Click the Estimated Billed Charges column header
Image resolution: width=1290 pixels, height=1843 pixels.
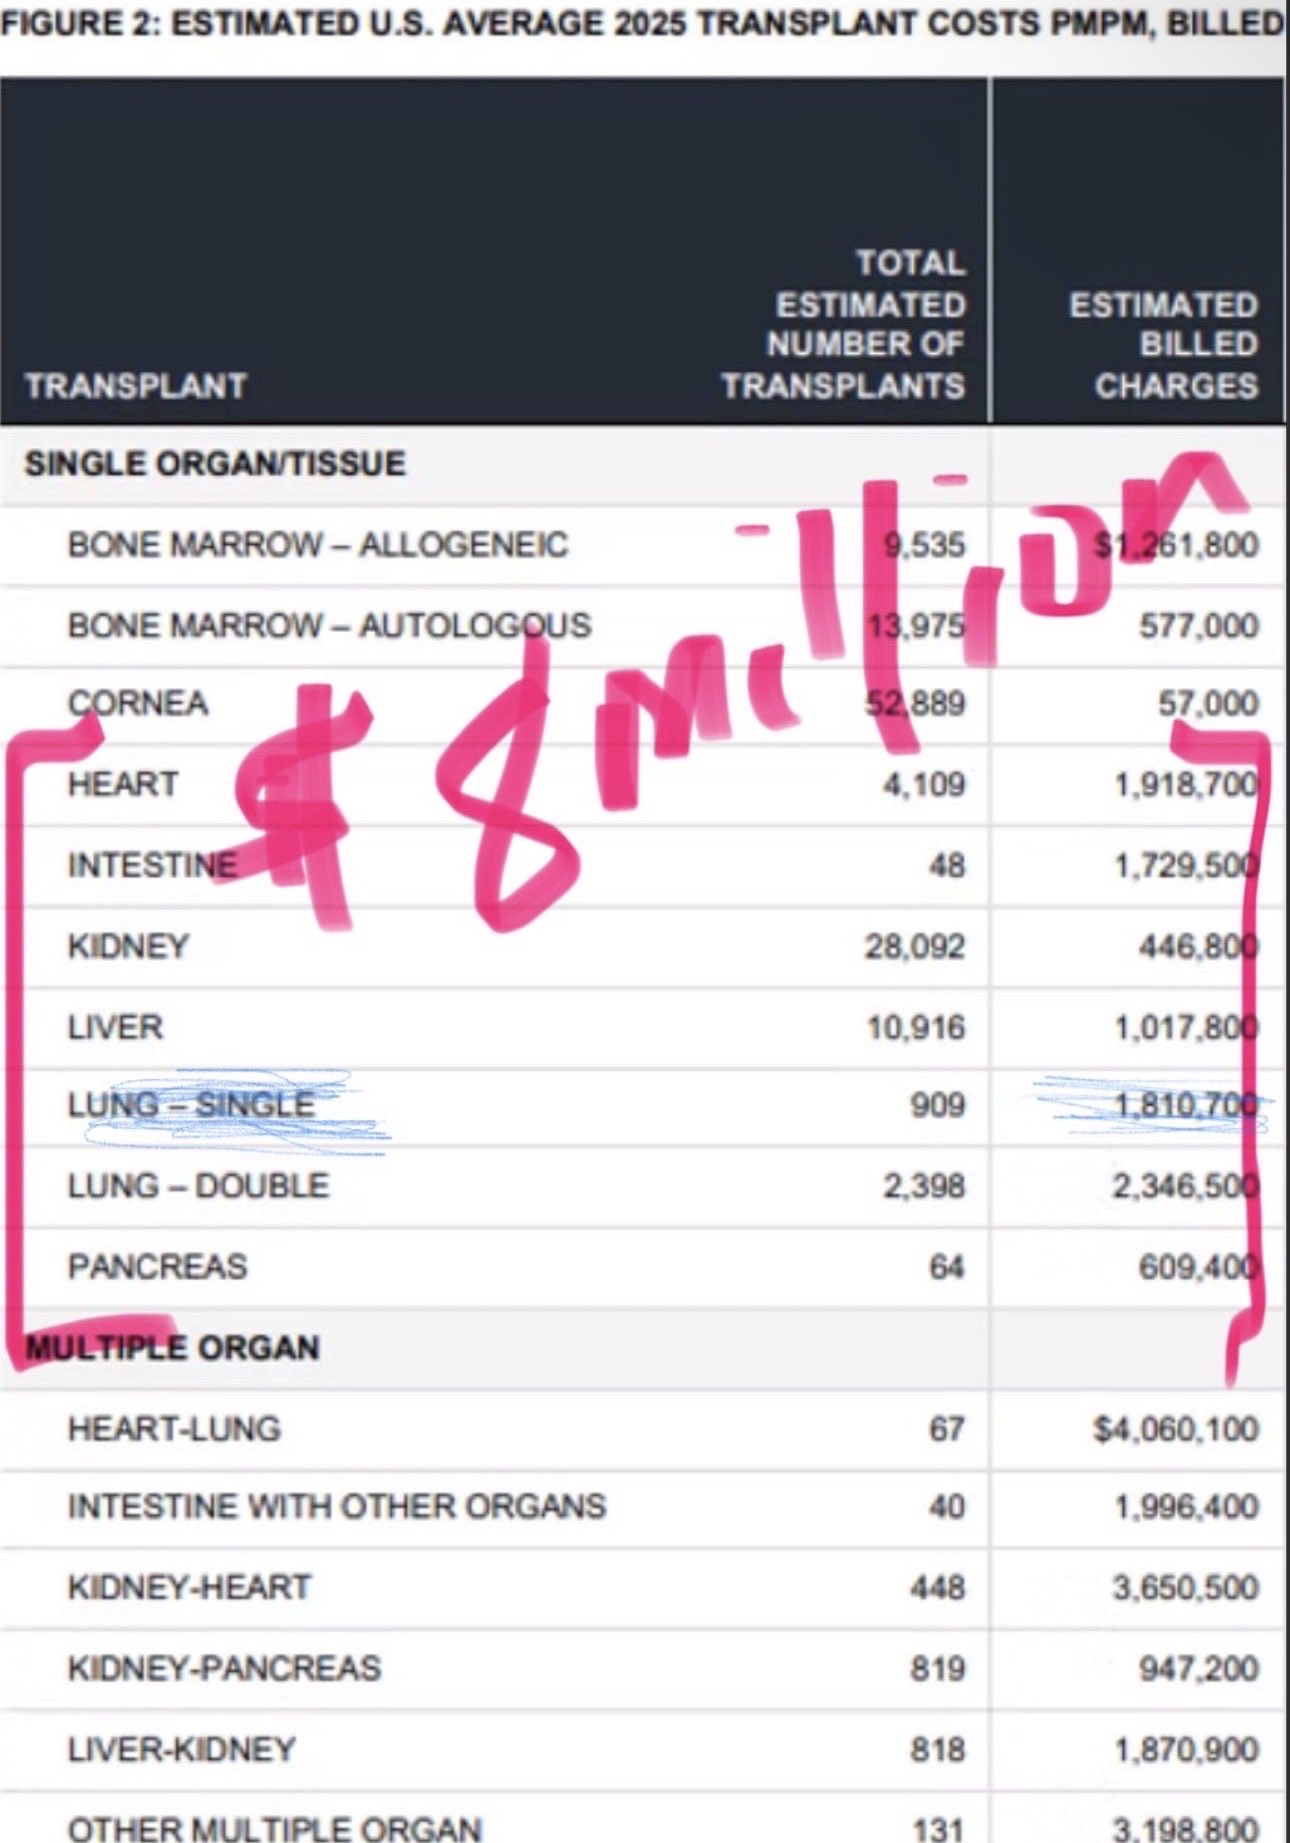(1164, 345)
